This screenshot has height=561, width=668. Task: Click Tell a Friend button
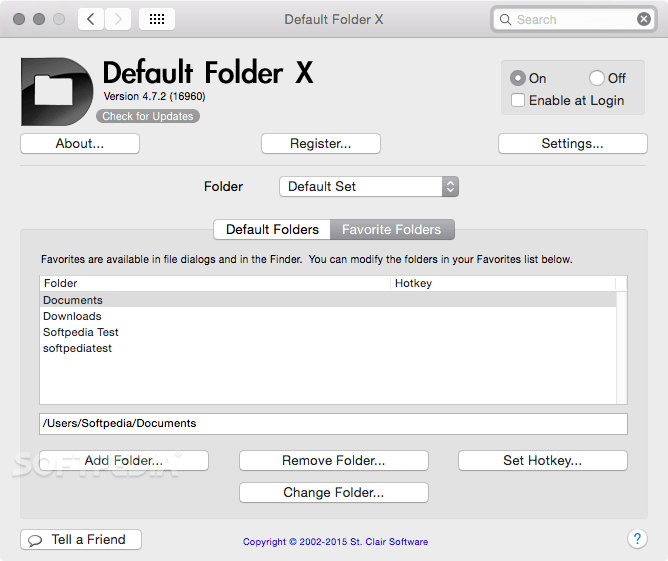coord(81,540)
